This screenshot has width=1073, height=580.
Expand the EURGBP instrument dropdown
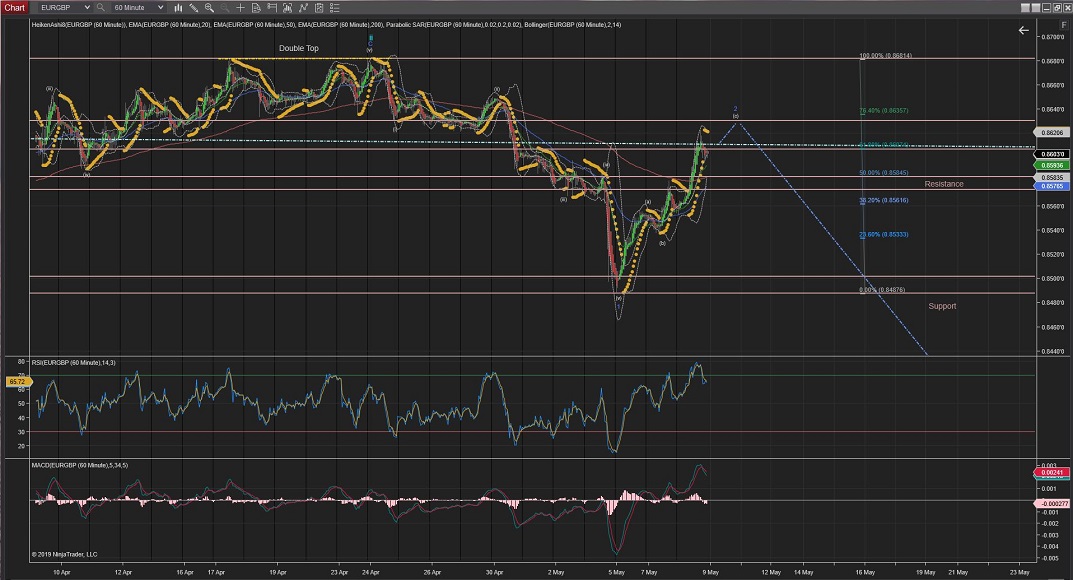87,7
